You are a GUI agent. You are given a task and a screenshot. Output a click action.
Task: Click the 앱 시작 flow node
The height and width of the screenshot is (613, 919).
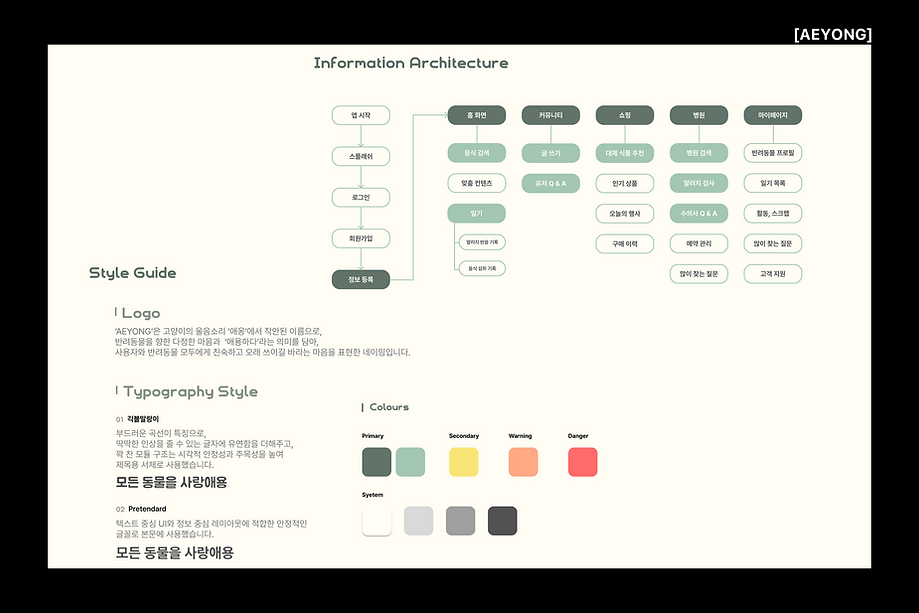pyautogui.click(x=360, y=115)
